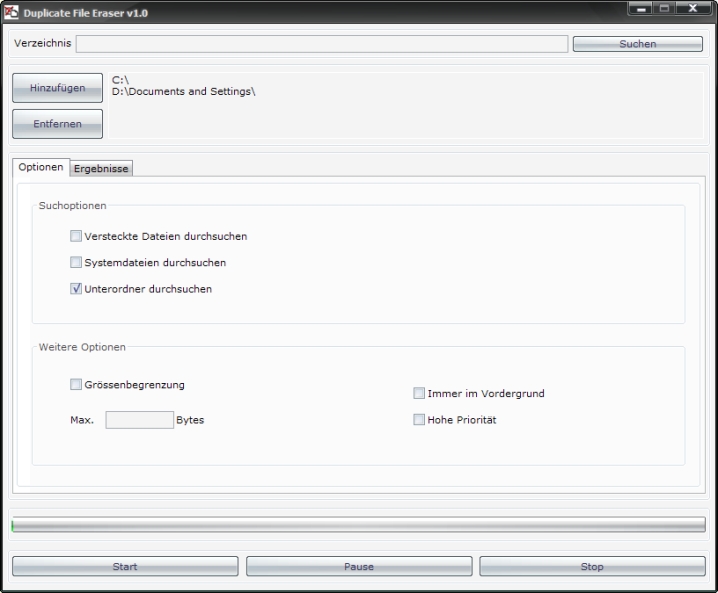The image size is (718, 593).
Task: Click the scan progress bar
Action: (358, 525)
